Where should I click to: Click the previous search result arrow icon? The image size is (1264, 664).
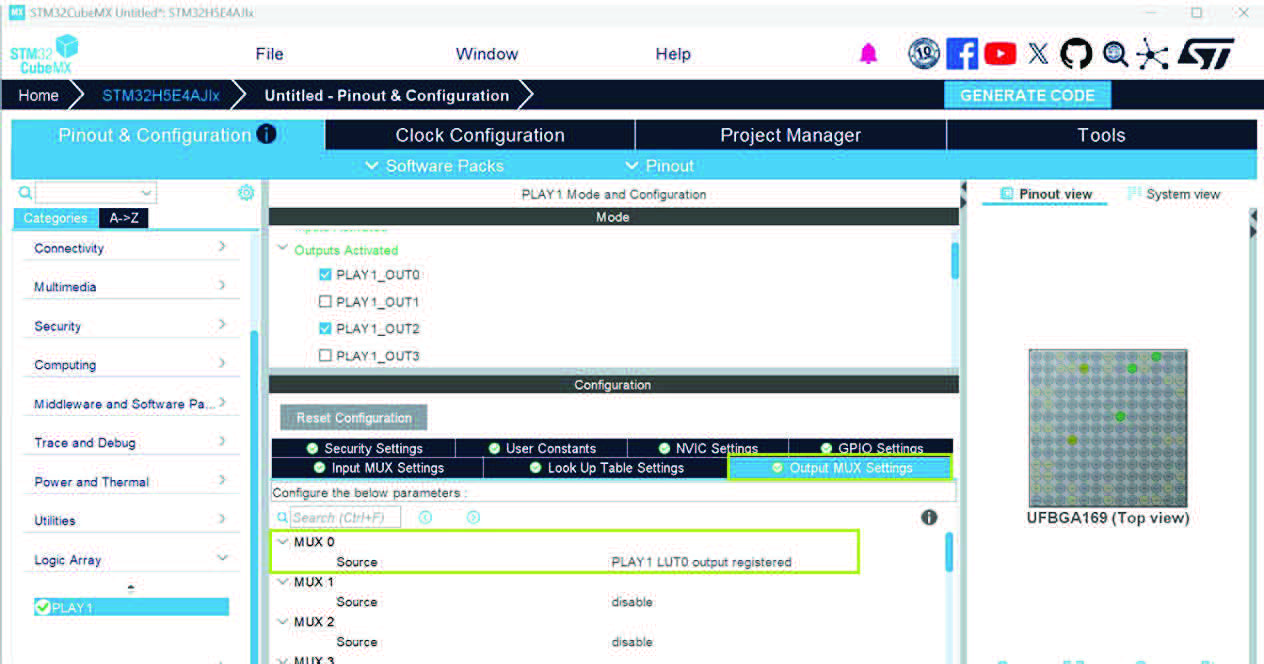[425, 517]
